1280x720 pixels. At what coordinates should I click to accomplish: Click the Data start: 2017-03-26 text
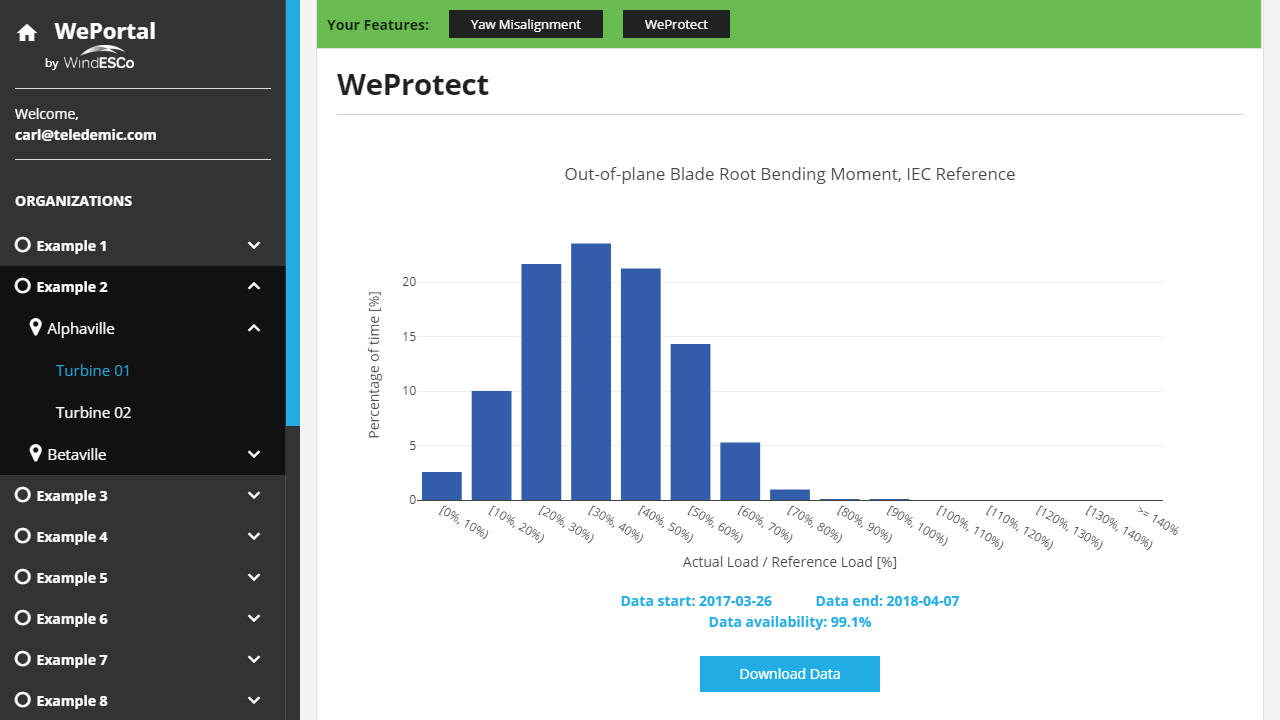696,601
